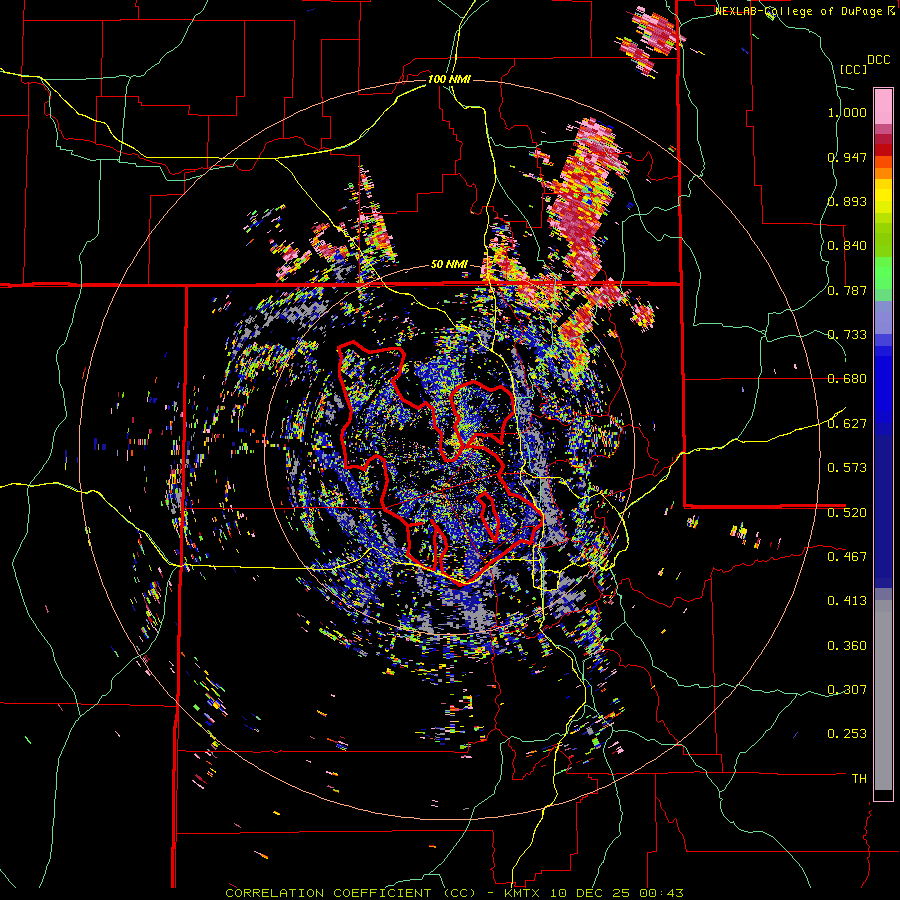Image resolution: width=900 pixels, height=900 pixels.
Task: Click the 0.520 legend value
Action: coord(847,512)
